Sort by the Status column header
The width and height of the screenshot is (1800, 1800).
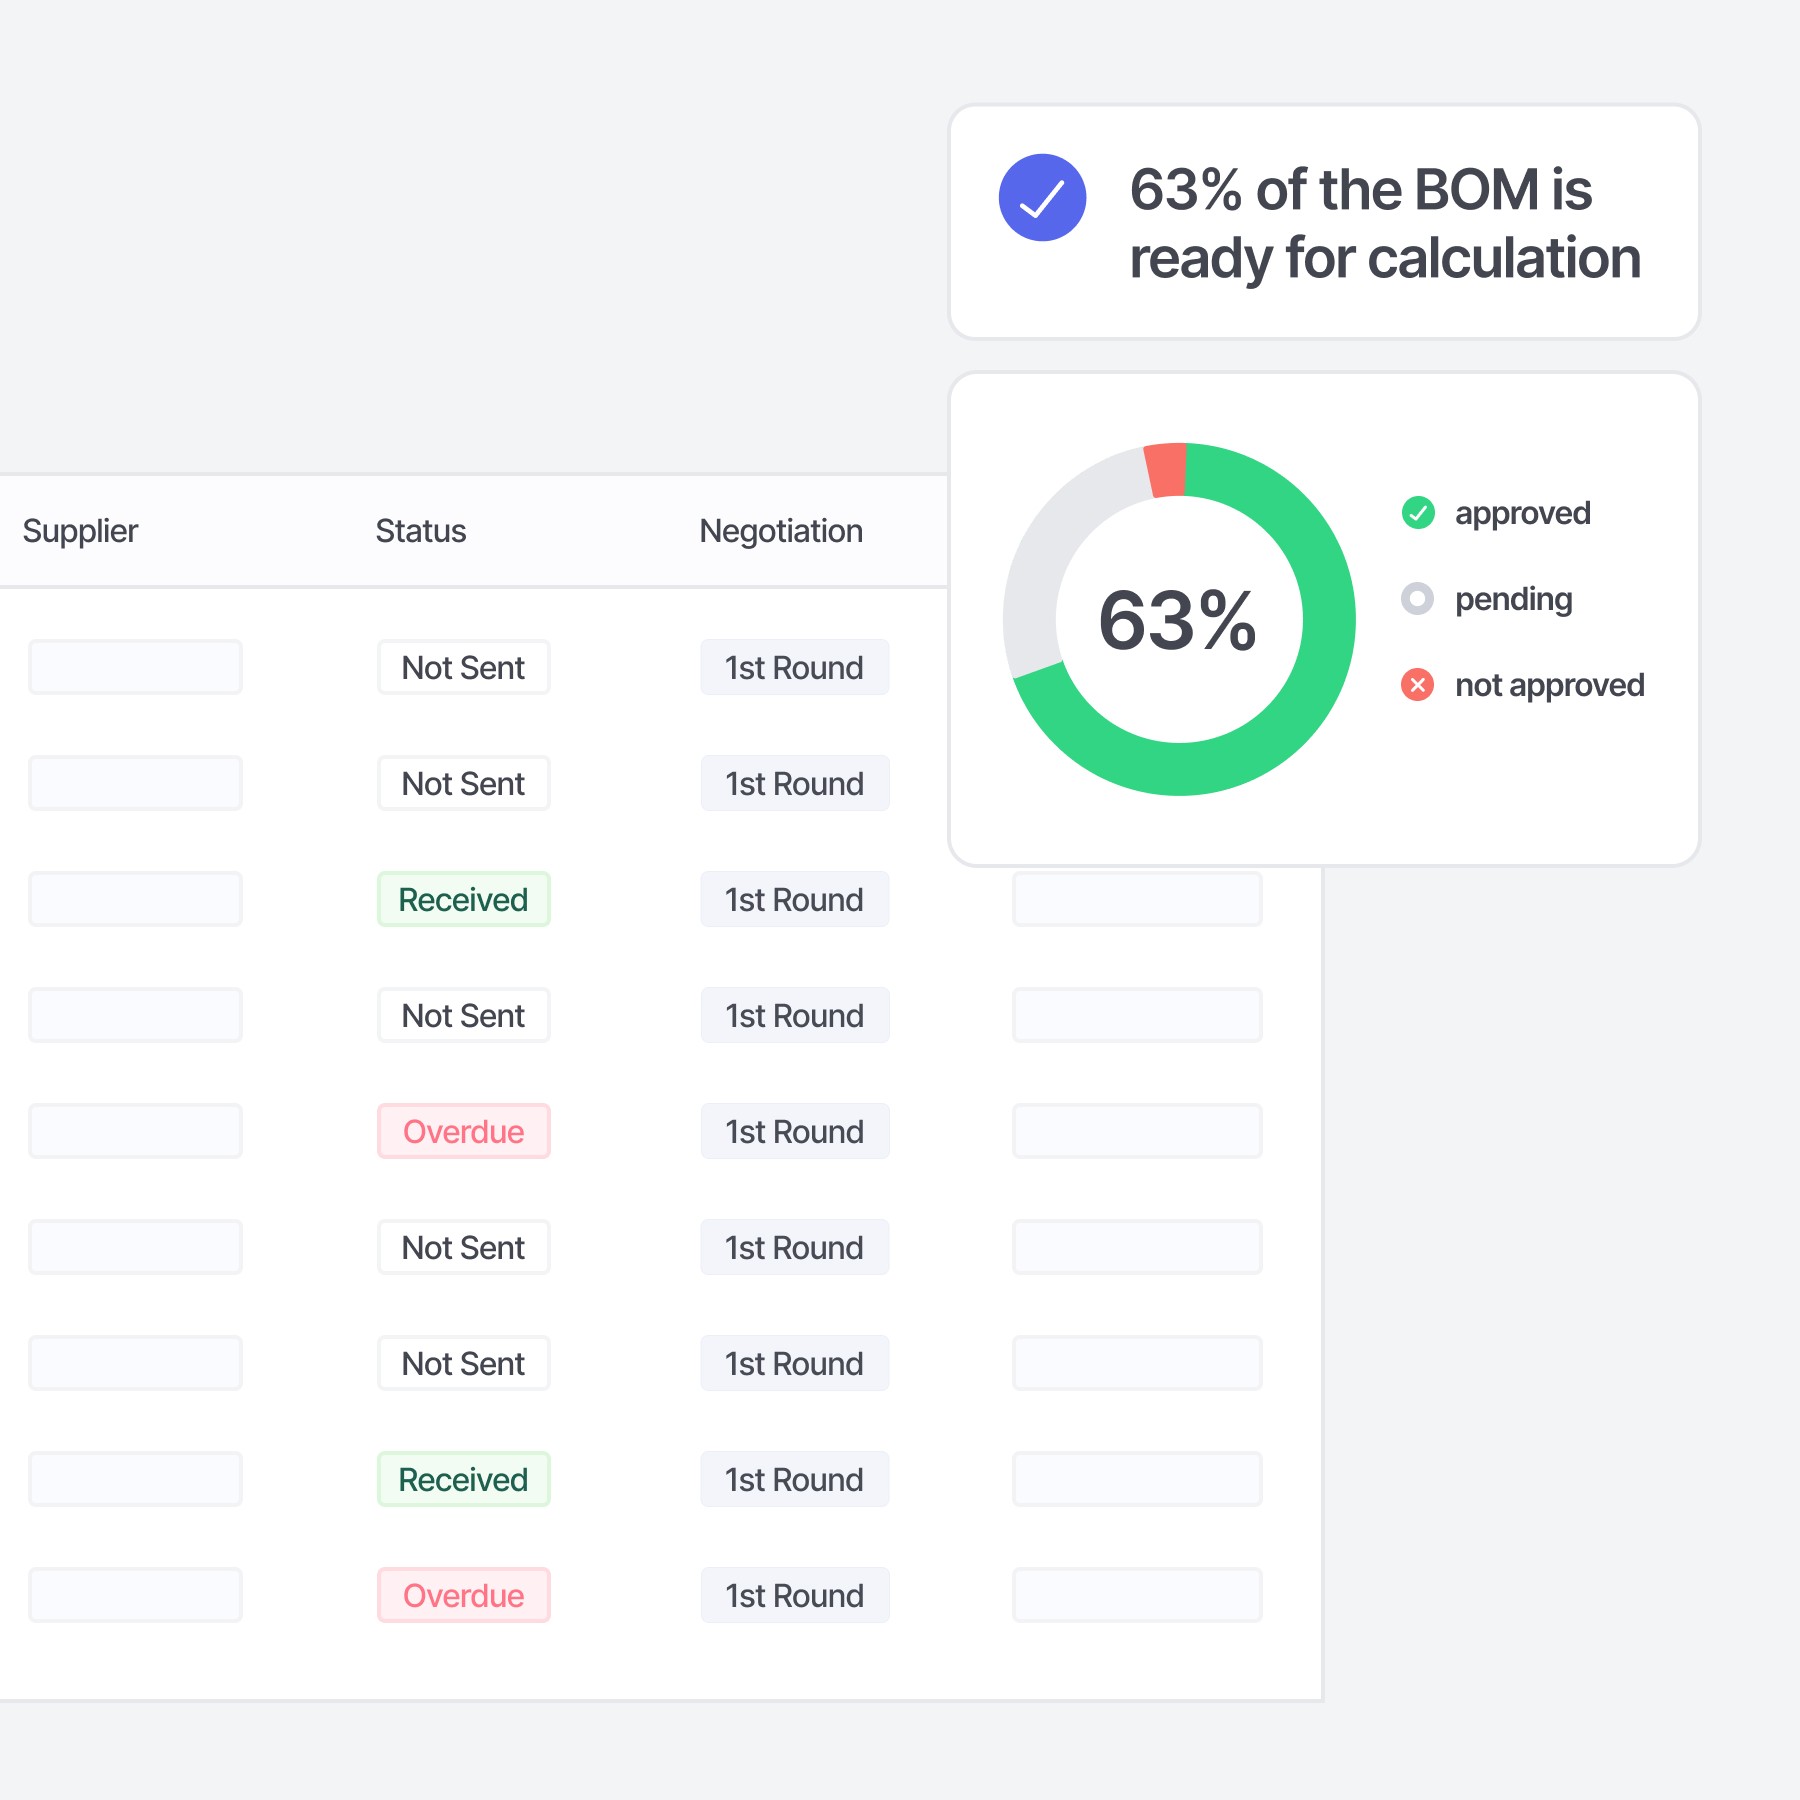pos(421,531)
